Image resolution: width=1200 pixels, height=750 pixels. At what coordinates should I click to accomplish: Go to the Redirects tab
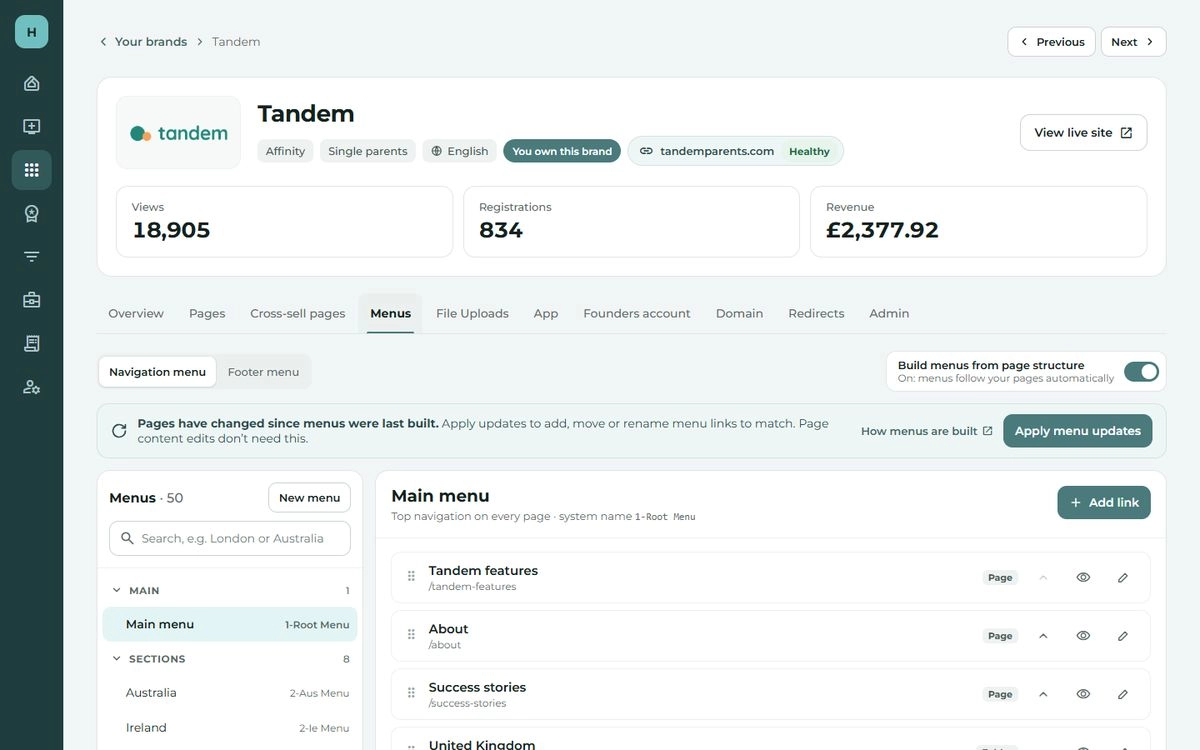816,314
